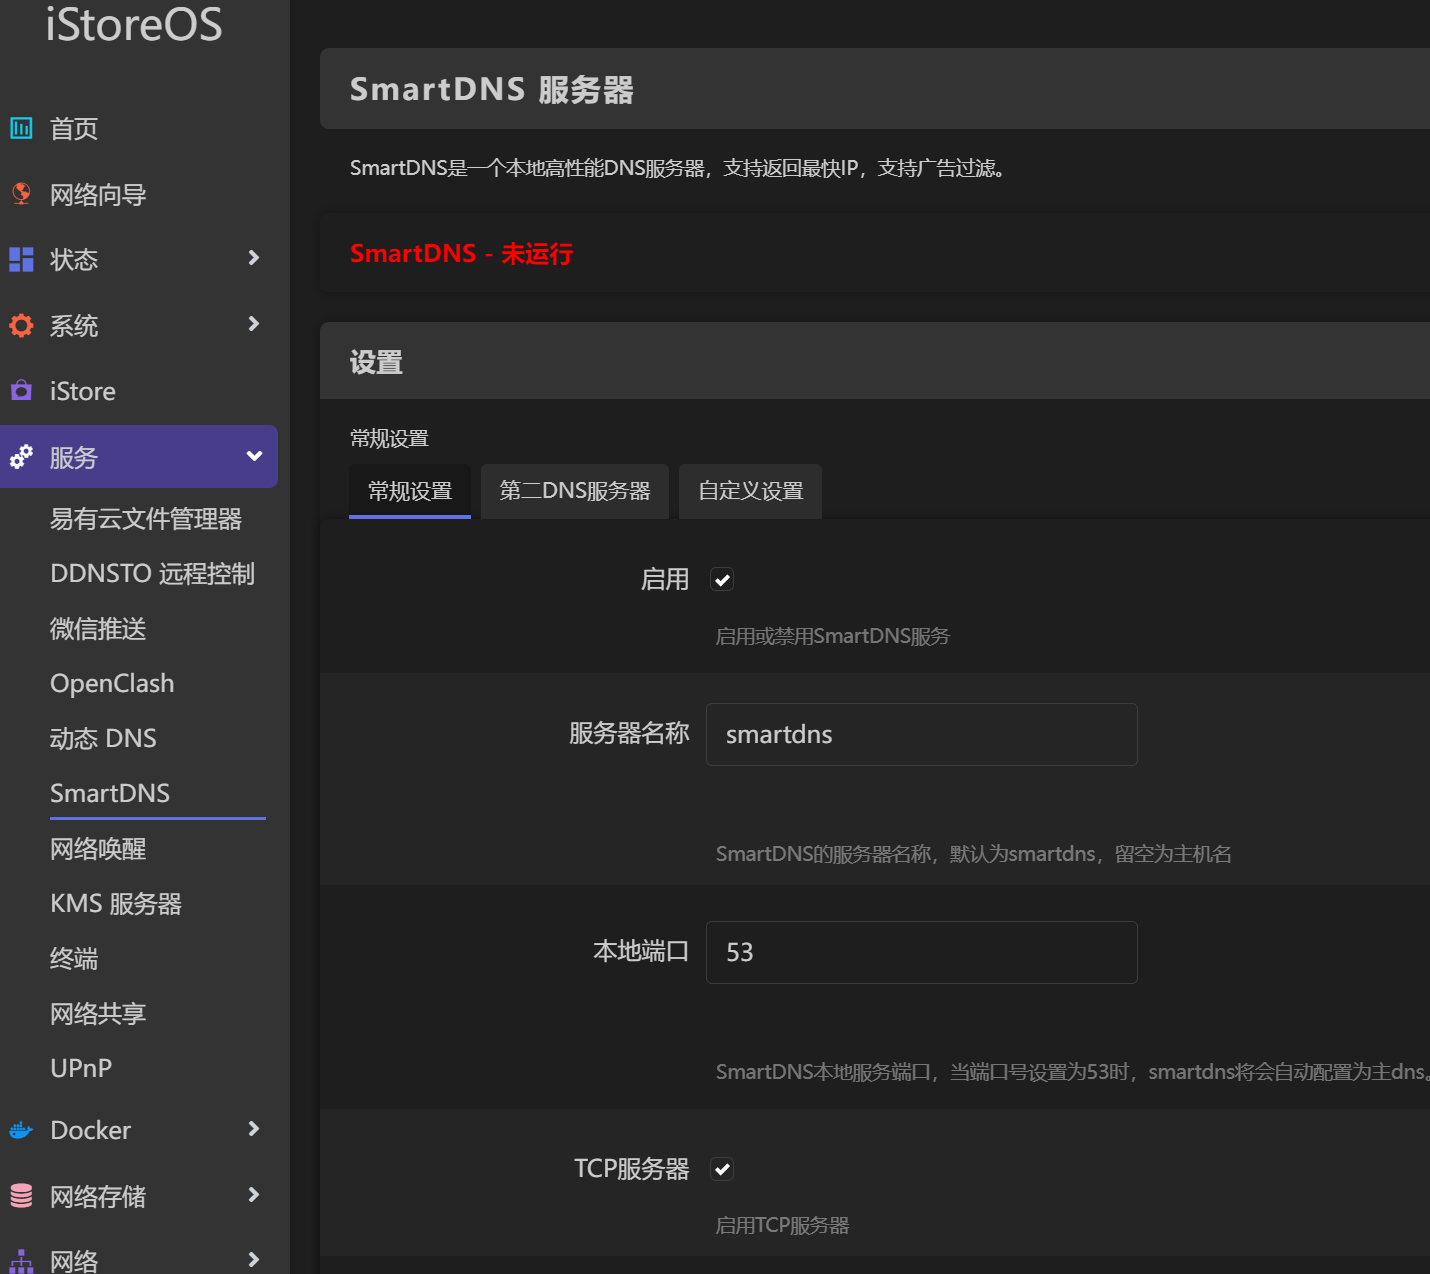1430x1274 pixels.
Task: Open iStore using its shopping bag icon
Action: click(21, 390)
